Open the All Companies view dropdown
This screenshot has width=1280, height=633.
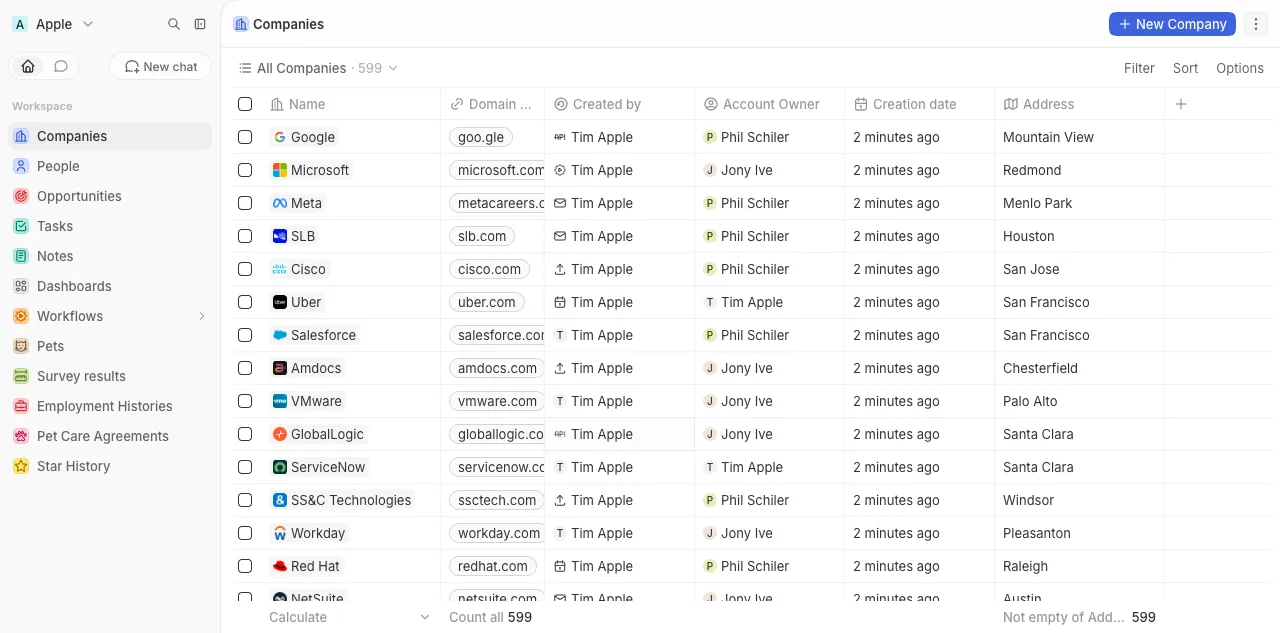318,68
